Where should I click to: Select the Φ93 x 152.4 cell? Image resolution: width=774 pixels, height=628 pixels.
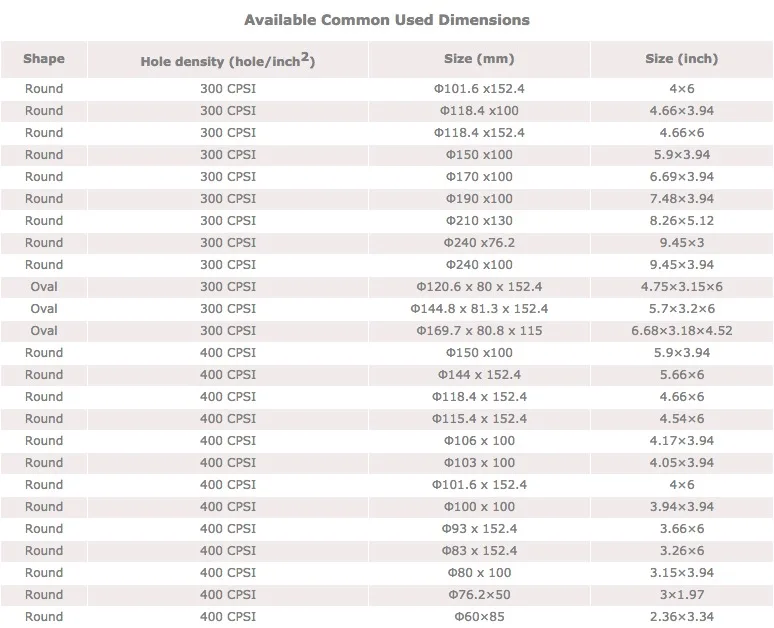(479, 529)
